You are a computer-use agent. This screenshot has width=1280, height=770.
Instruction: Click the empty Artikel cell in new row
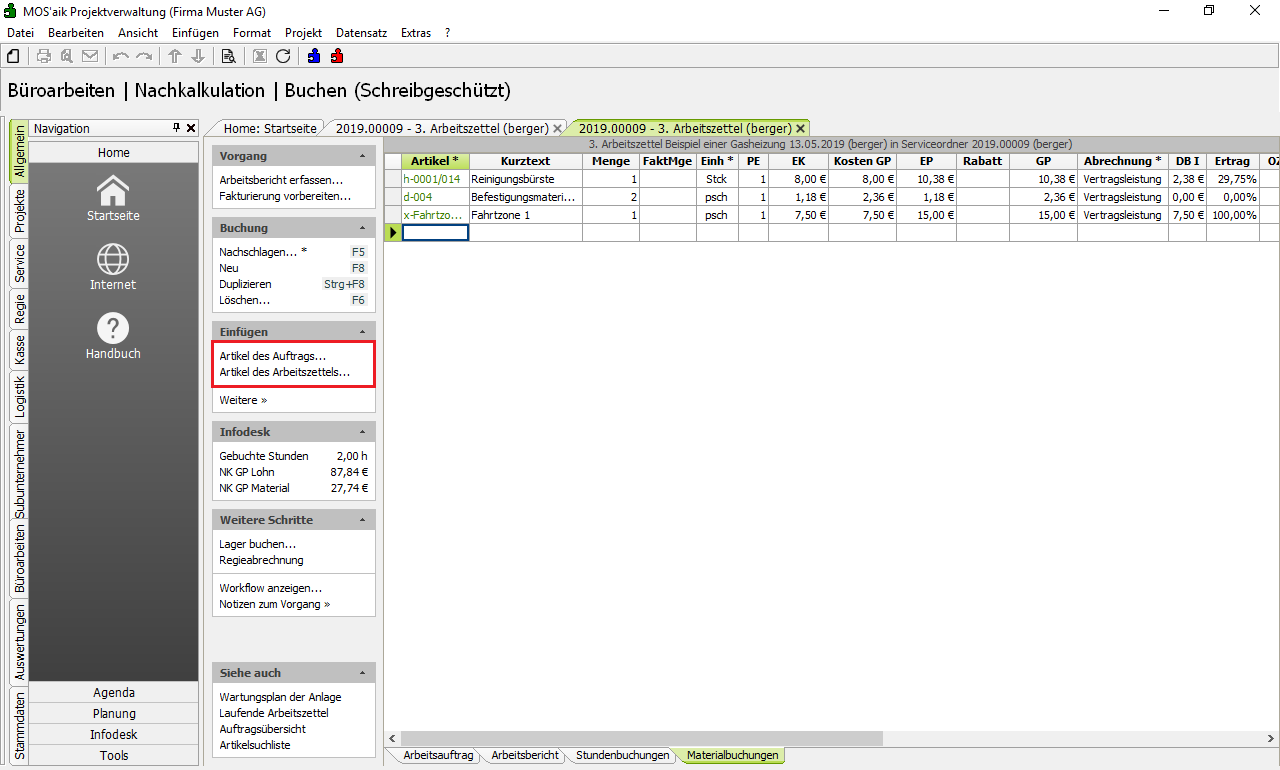pyautogui.click(x=435, y=233)
